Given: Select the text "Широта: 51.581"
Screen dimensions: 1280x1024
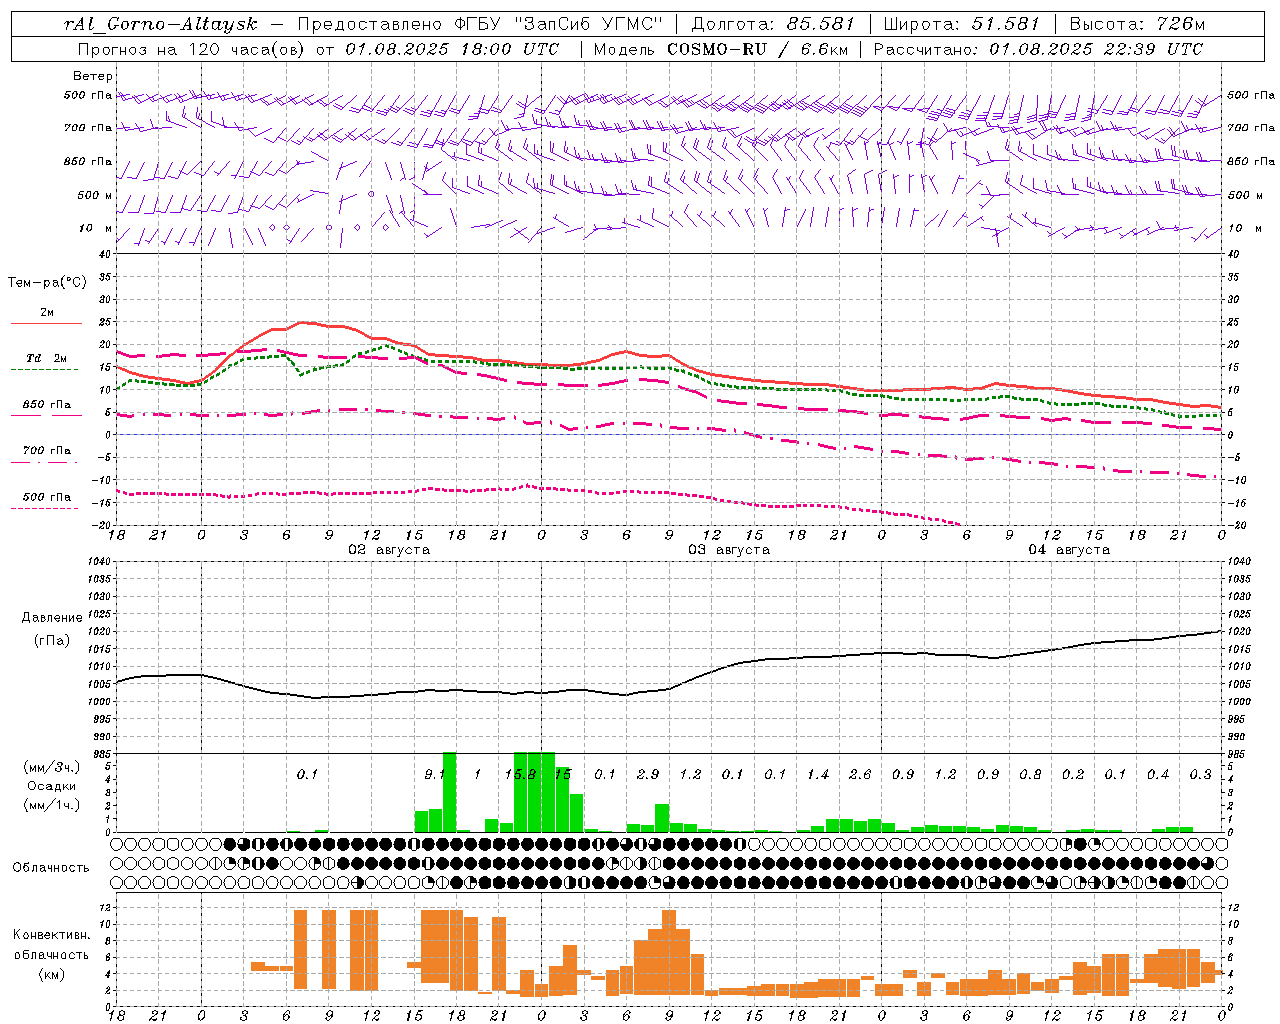Looking at the screenshot, I should pos(962,24).
